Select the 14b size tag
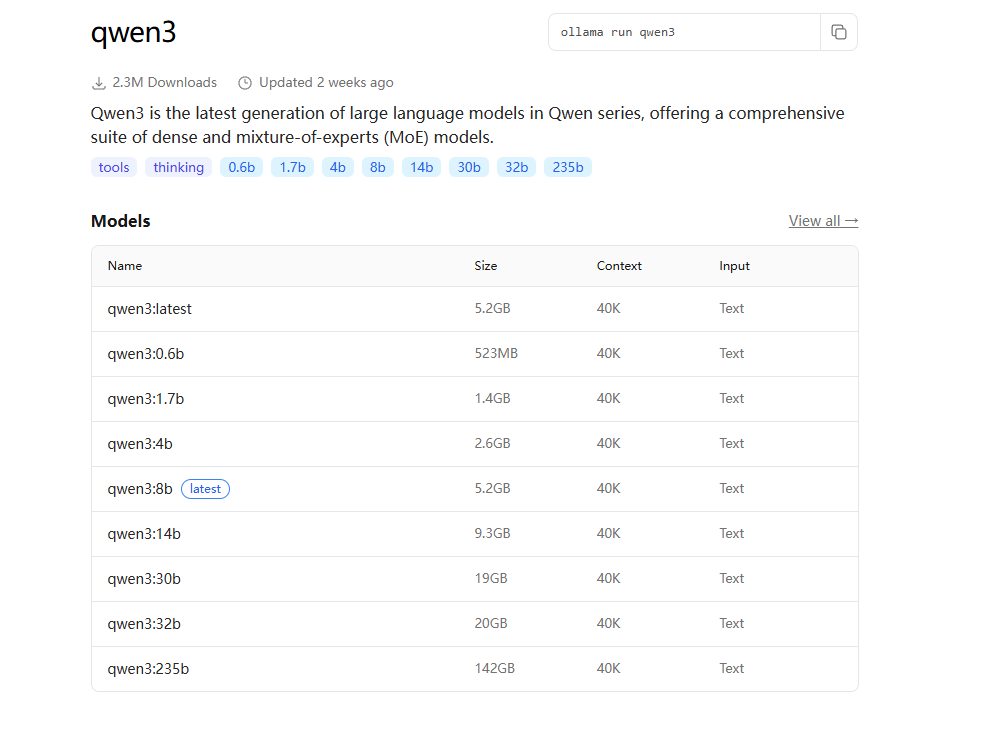Image resolution: width=1006 pixels, height=736 pixels. [422, 167]
